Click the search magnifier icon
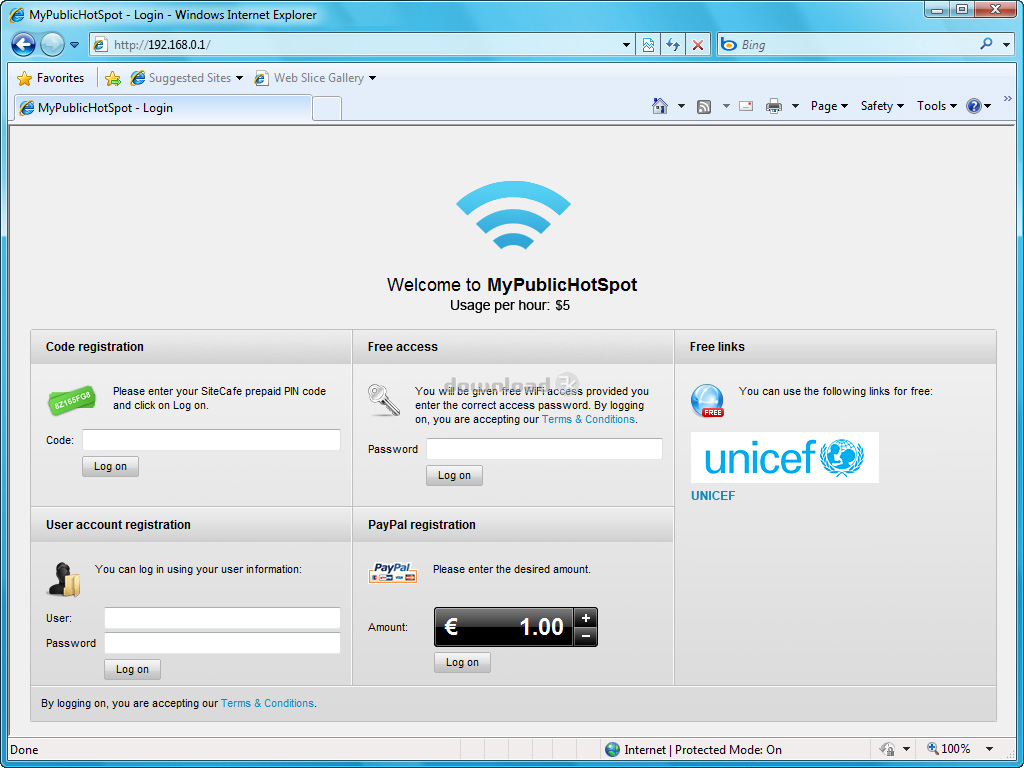 [986, 44]
